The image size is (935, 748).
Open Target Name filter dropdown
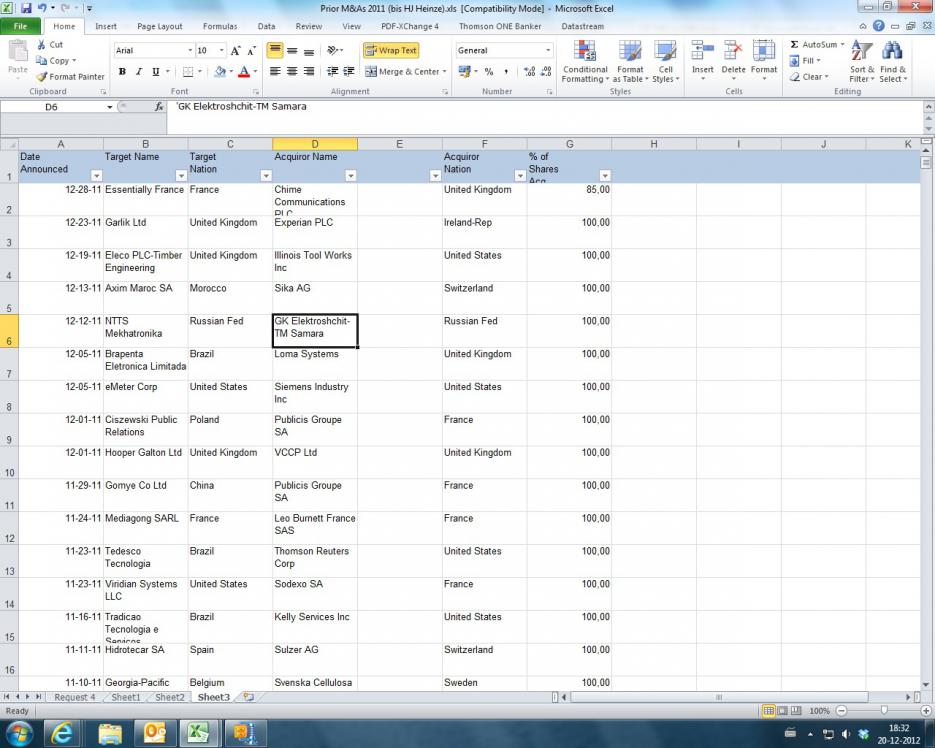(x=181, y=176)
